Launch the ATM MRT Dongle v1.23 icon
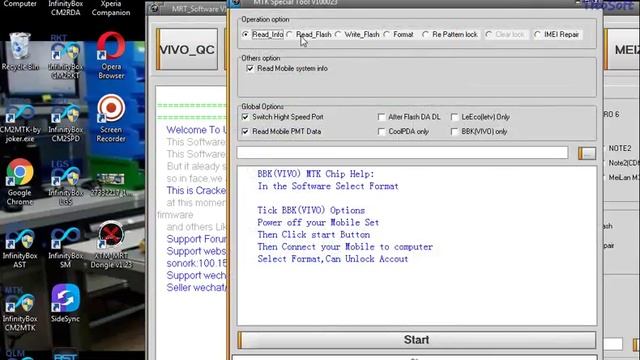 point(111,245)
